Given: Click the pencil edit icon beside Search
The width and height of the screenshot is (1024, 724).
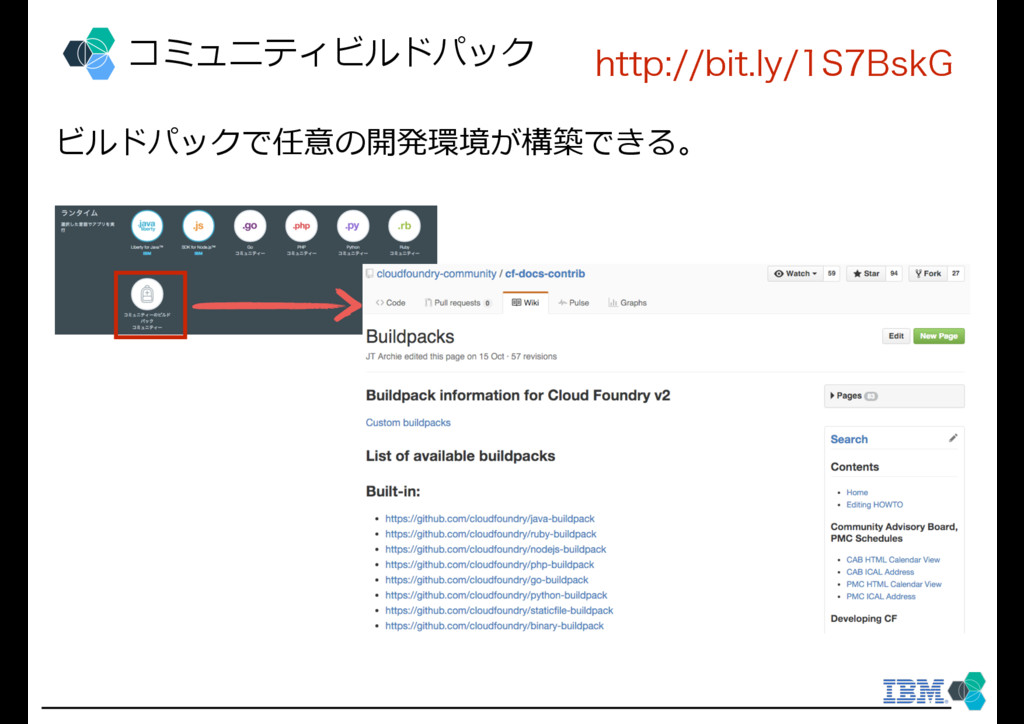Looking at the screenshot, I should click(953, 438).
